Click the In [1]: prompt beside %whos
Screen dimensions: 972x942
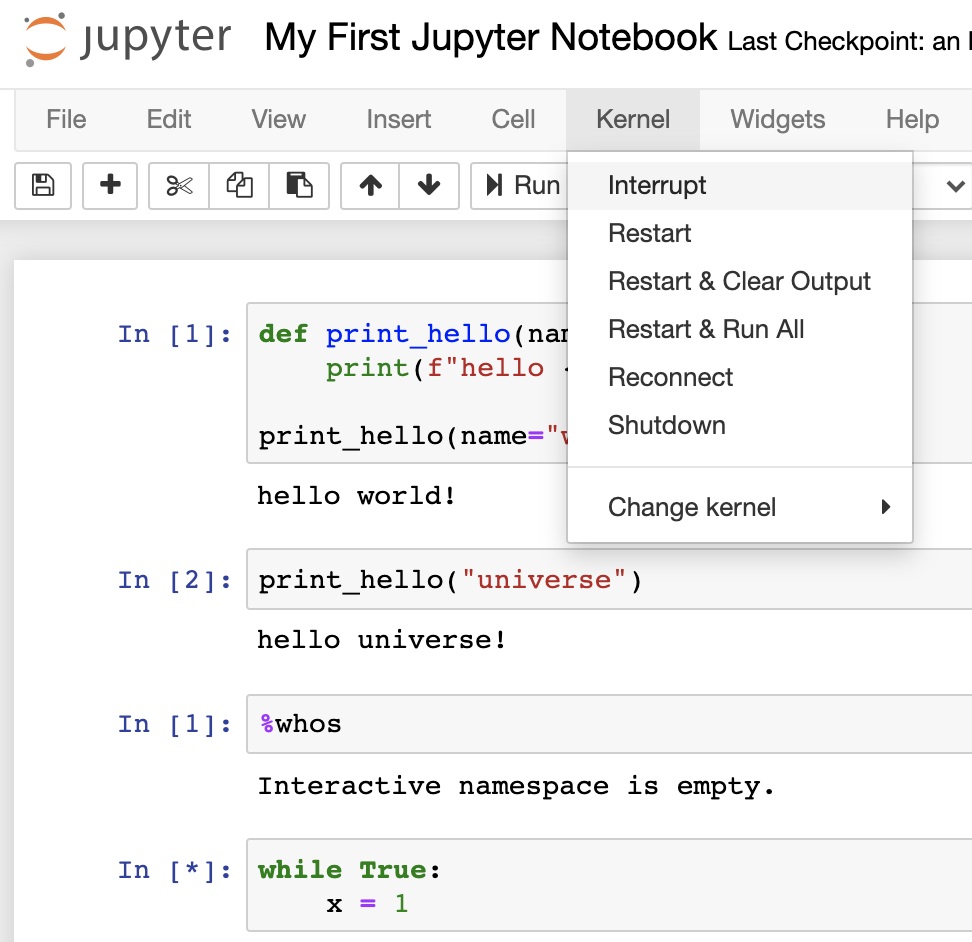[x=175, y=724]
